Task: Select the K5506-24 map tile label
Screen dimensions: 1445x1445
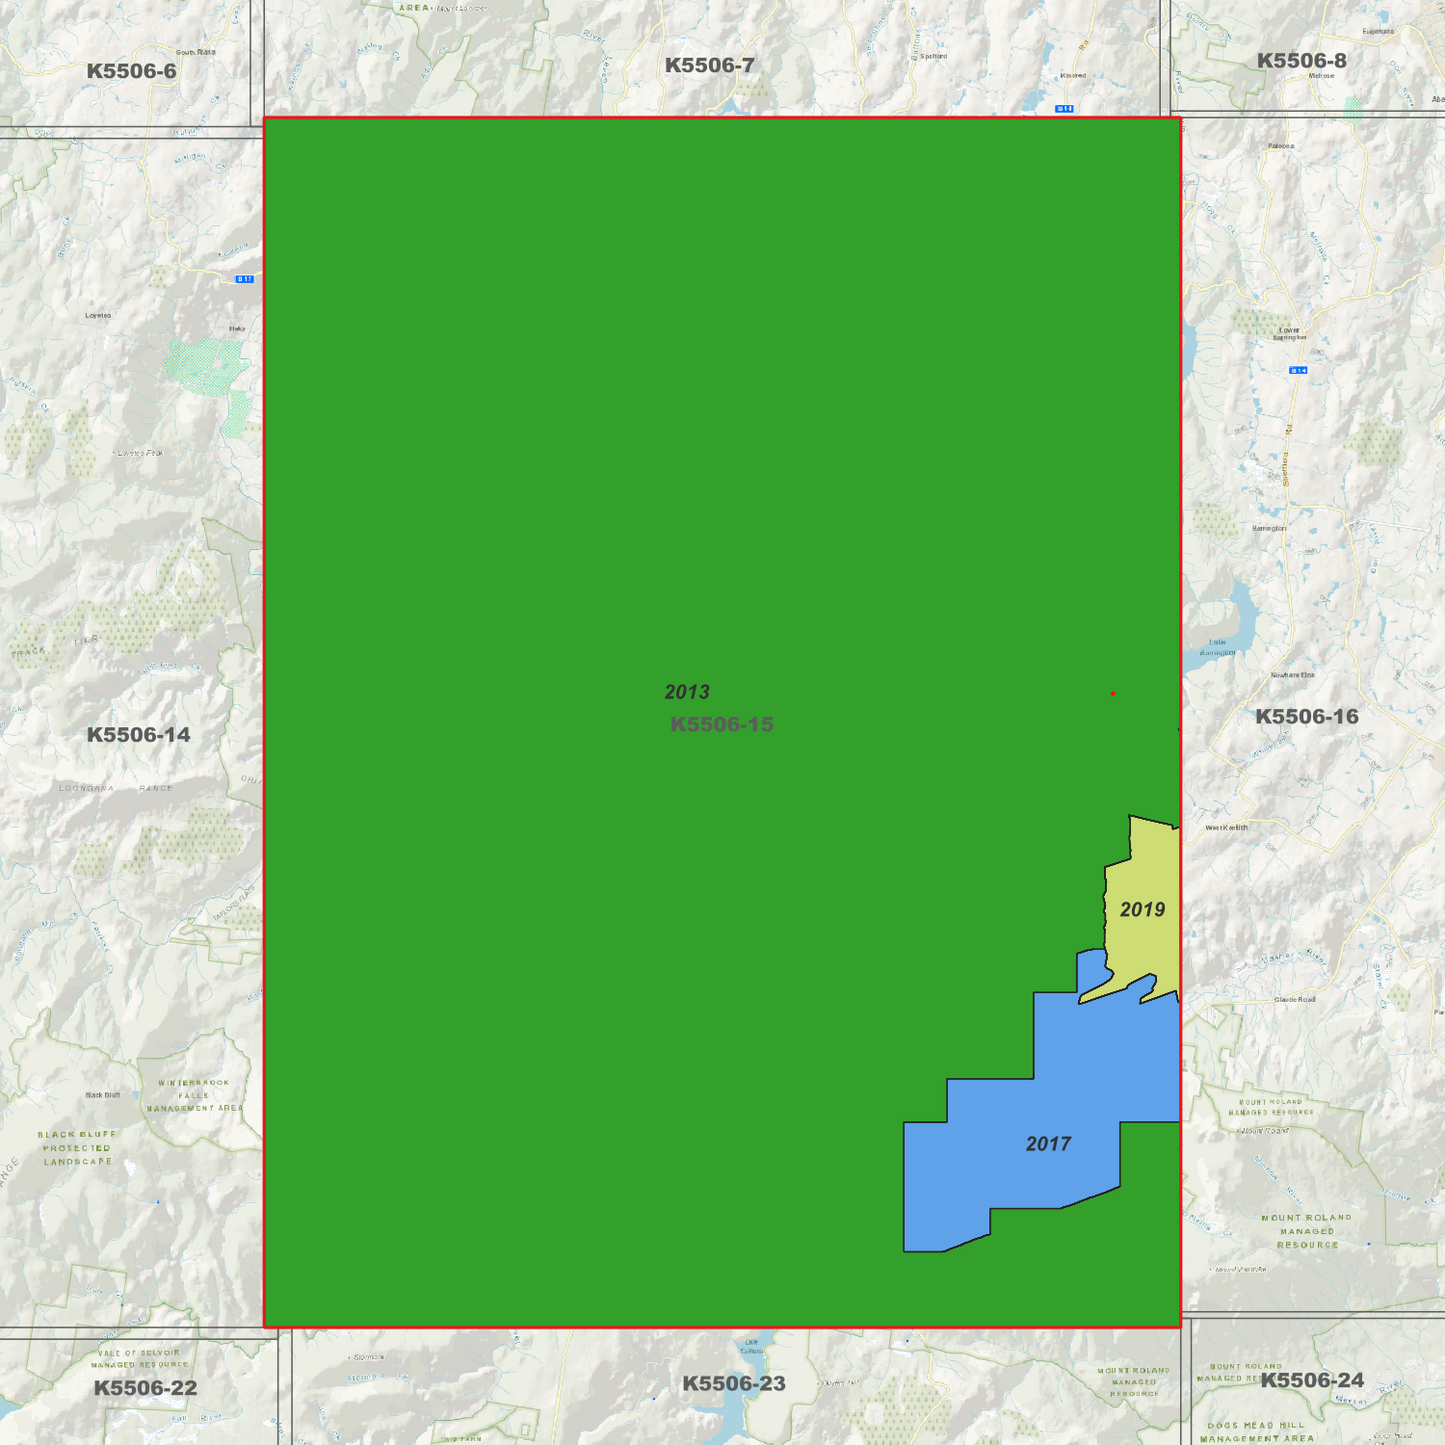Action: click(x=1312, y=1381)
